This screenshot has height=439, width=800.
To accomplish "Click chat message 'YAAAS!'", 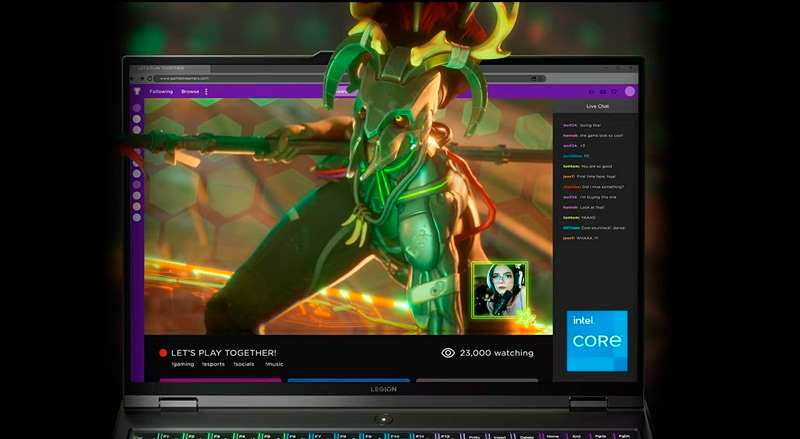I will point(588,217).
